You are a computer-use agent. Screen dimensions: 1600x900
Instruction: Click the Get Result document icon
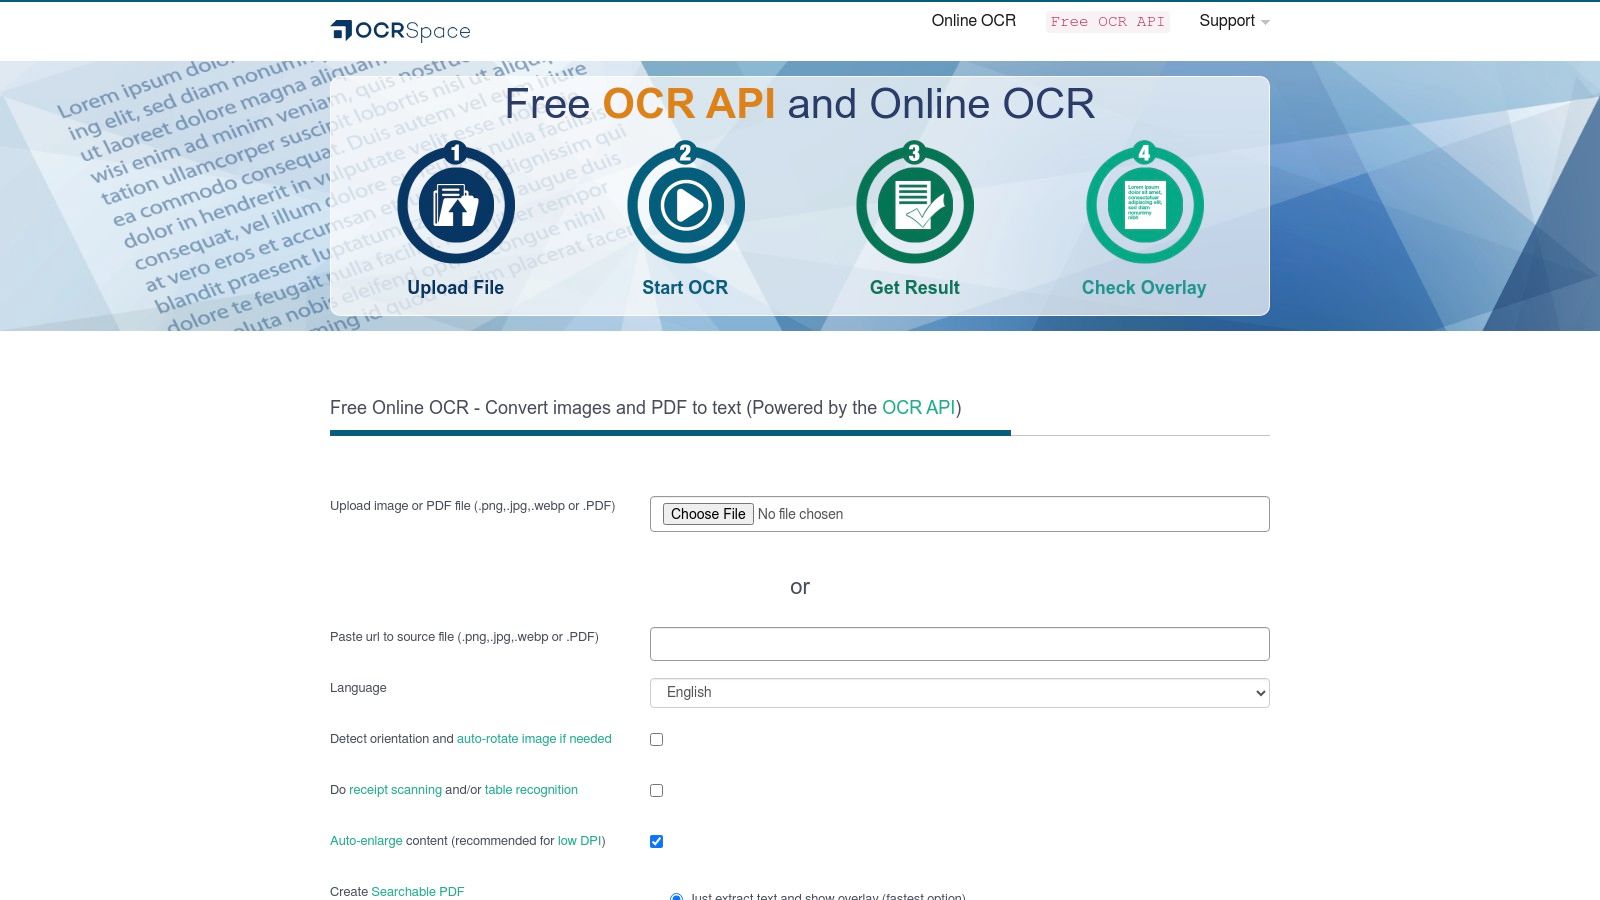tap(915, 204)
